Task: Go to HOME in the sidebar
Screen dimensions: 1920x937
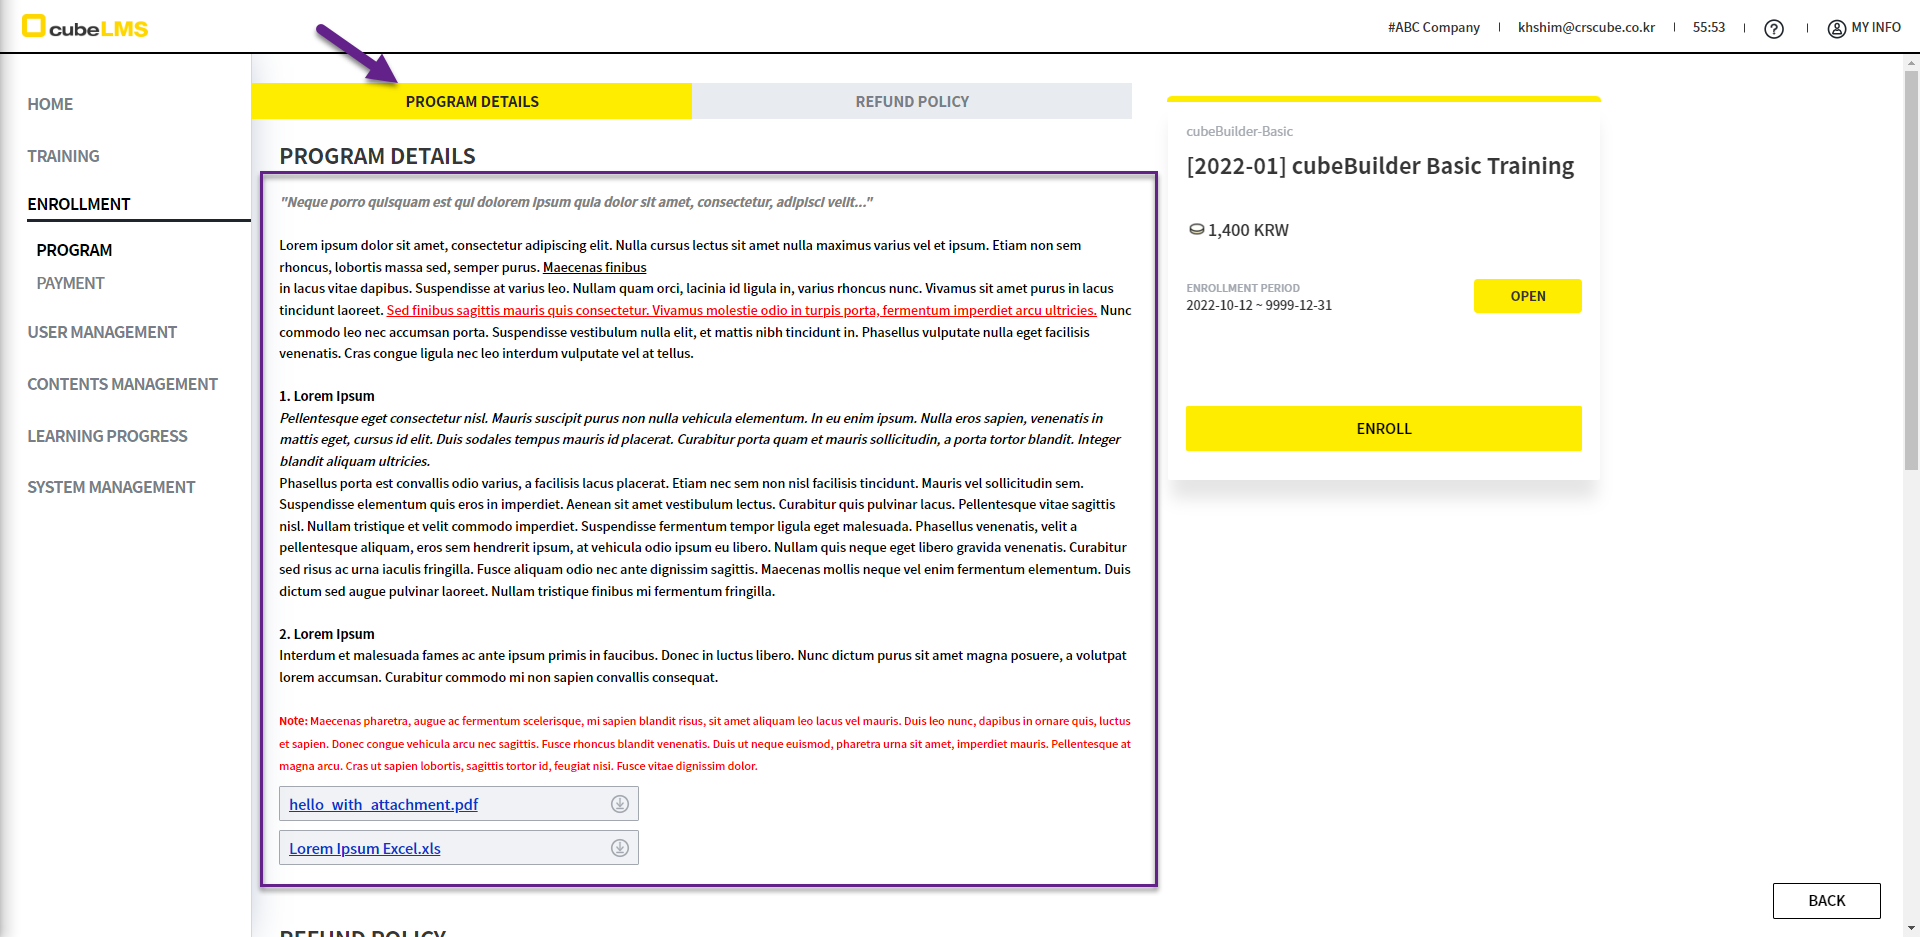Action: (x=50, y=104)
